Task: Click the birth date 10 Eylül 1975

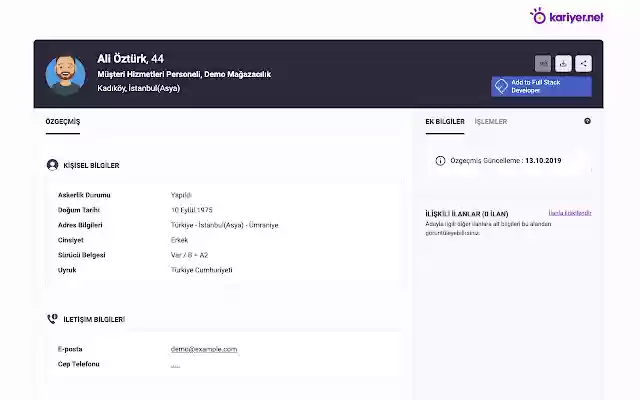Action: click(191, 210)
